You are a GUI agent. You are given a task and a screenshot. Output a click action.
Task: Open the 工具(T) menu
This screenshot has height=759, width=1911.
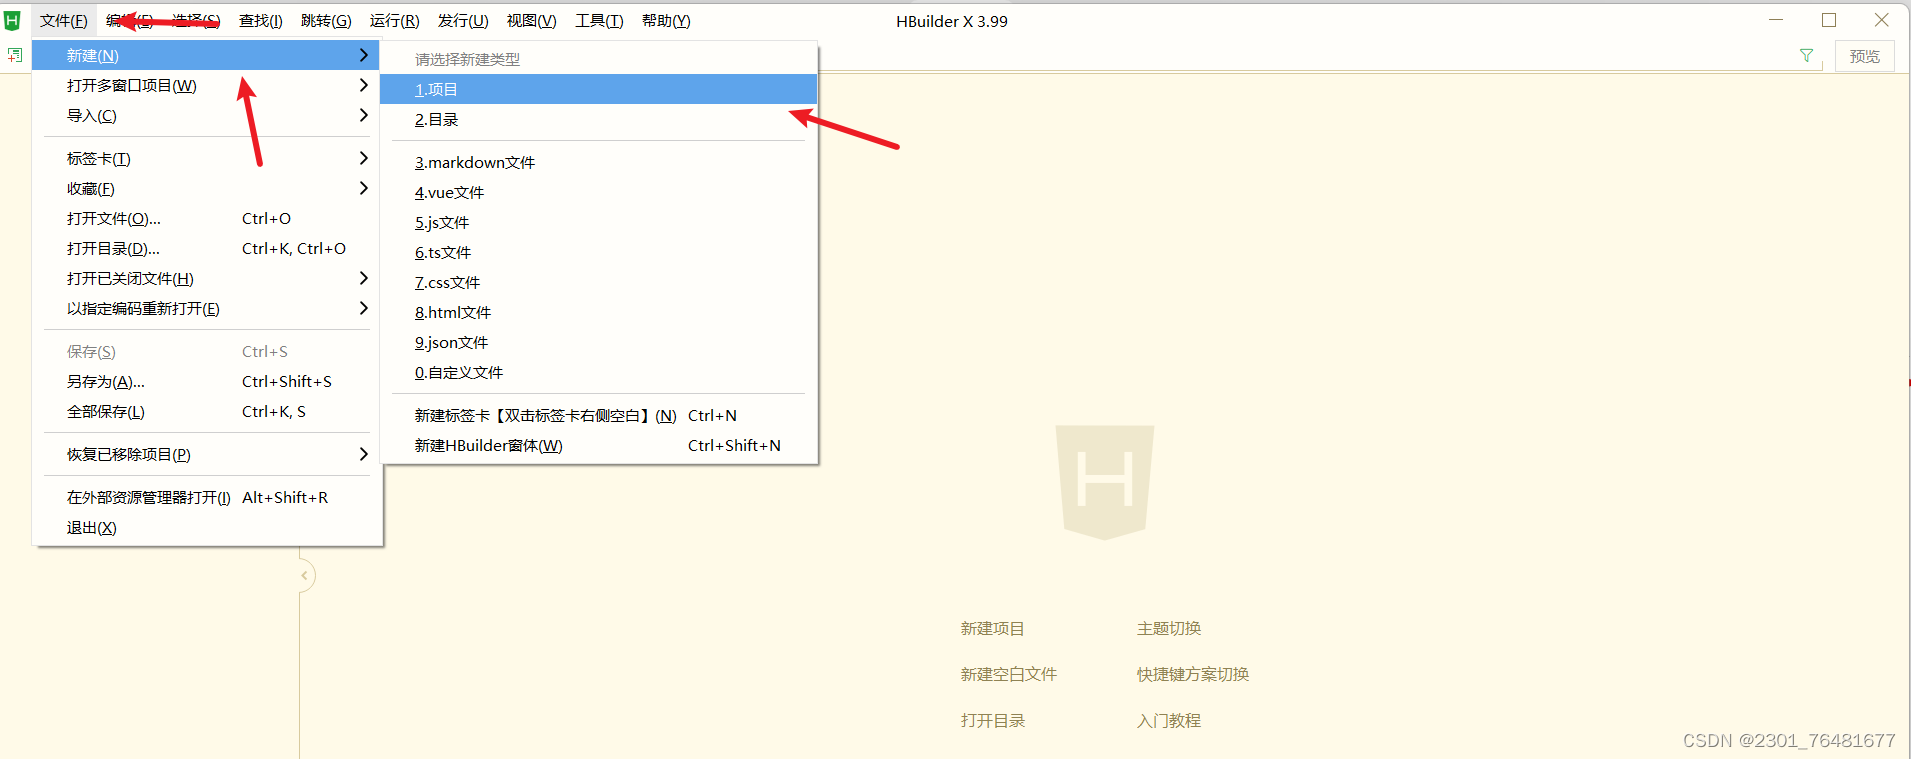pos(599,21)
